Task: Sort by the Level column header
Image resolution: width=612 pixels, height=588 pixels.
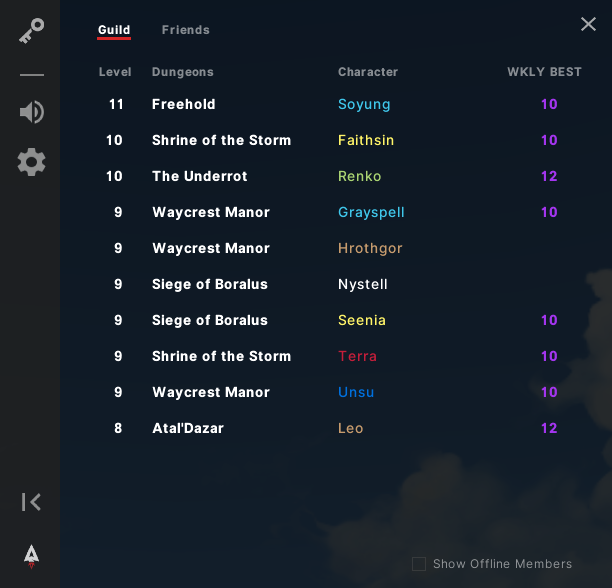Action: point(115,72)
